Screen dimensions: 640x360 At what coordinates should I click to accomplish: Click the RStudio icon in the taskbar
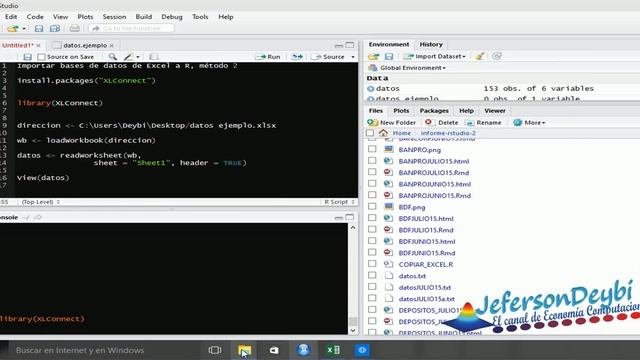(303, 350)
